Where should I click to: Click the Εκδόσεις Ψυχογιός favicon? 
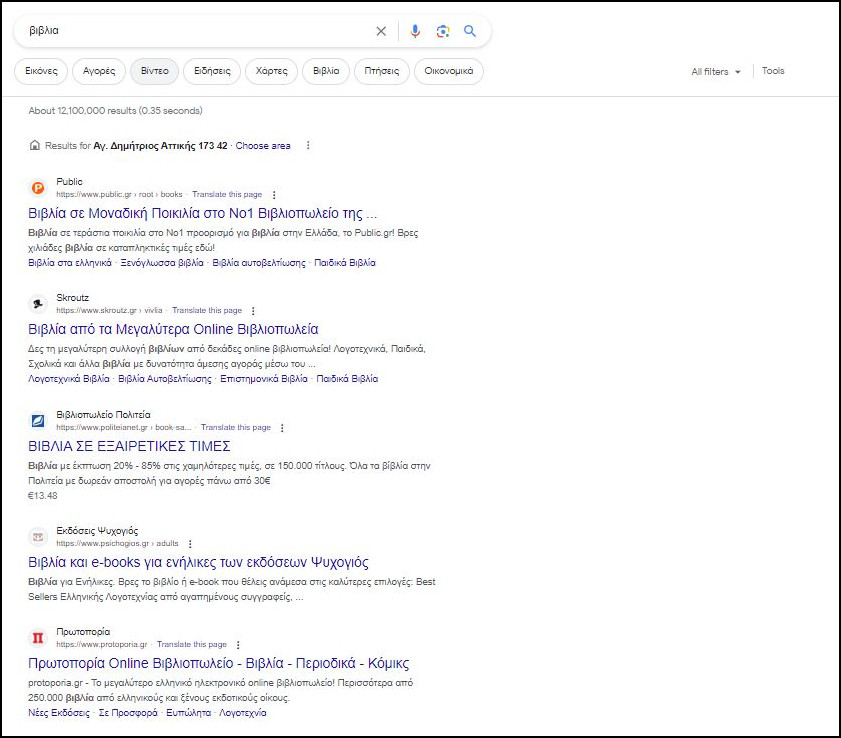[x=38, y=536]
